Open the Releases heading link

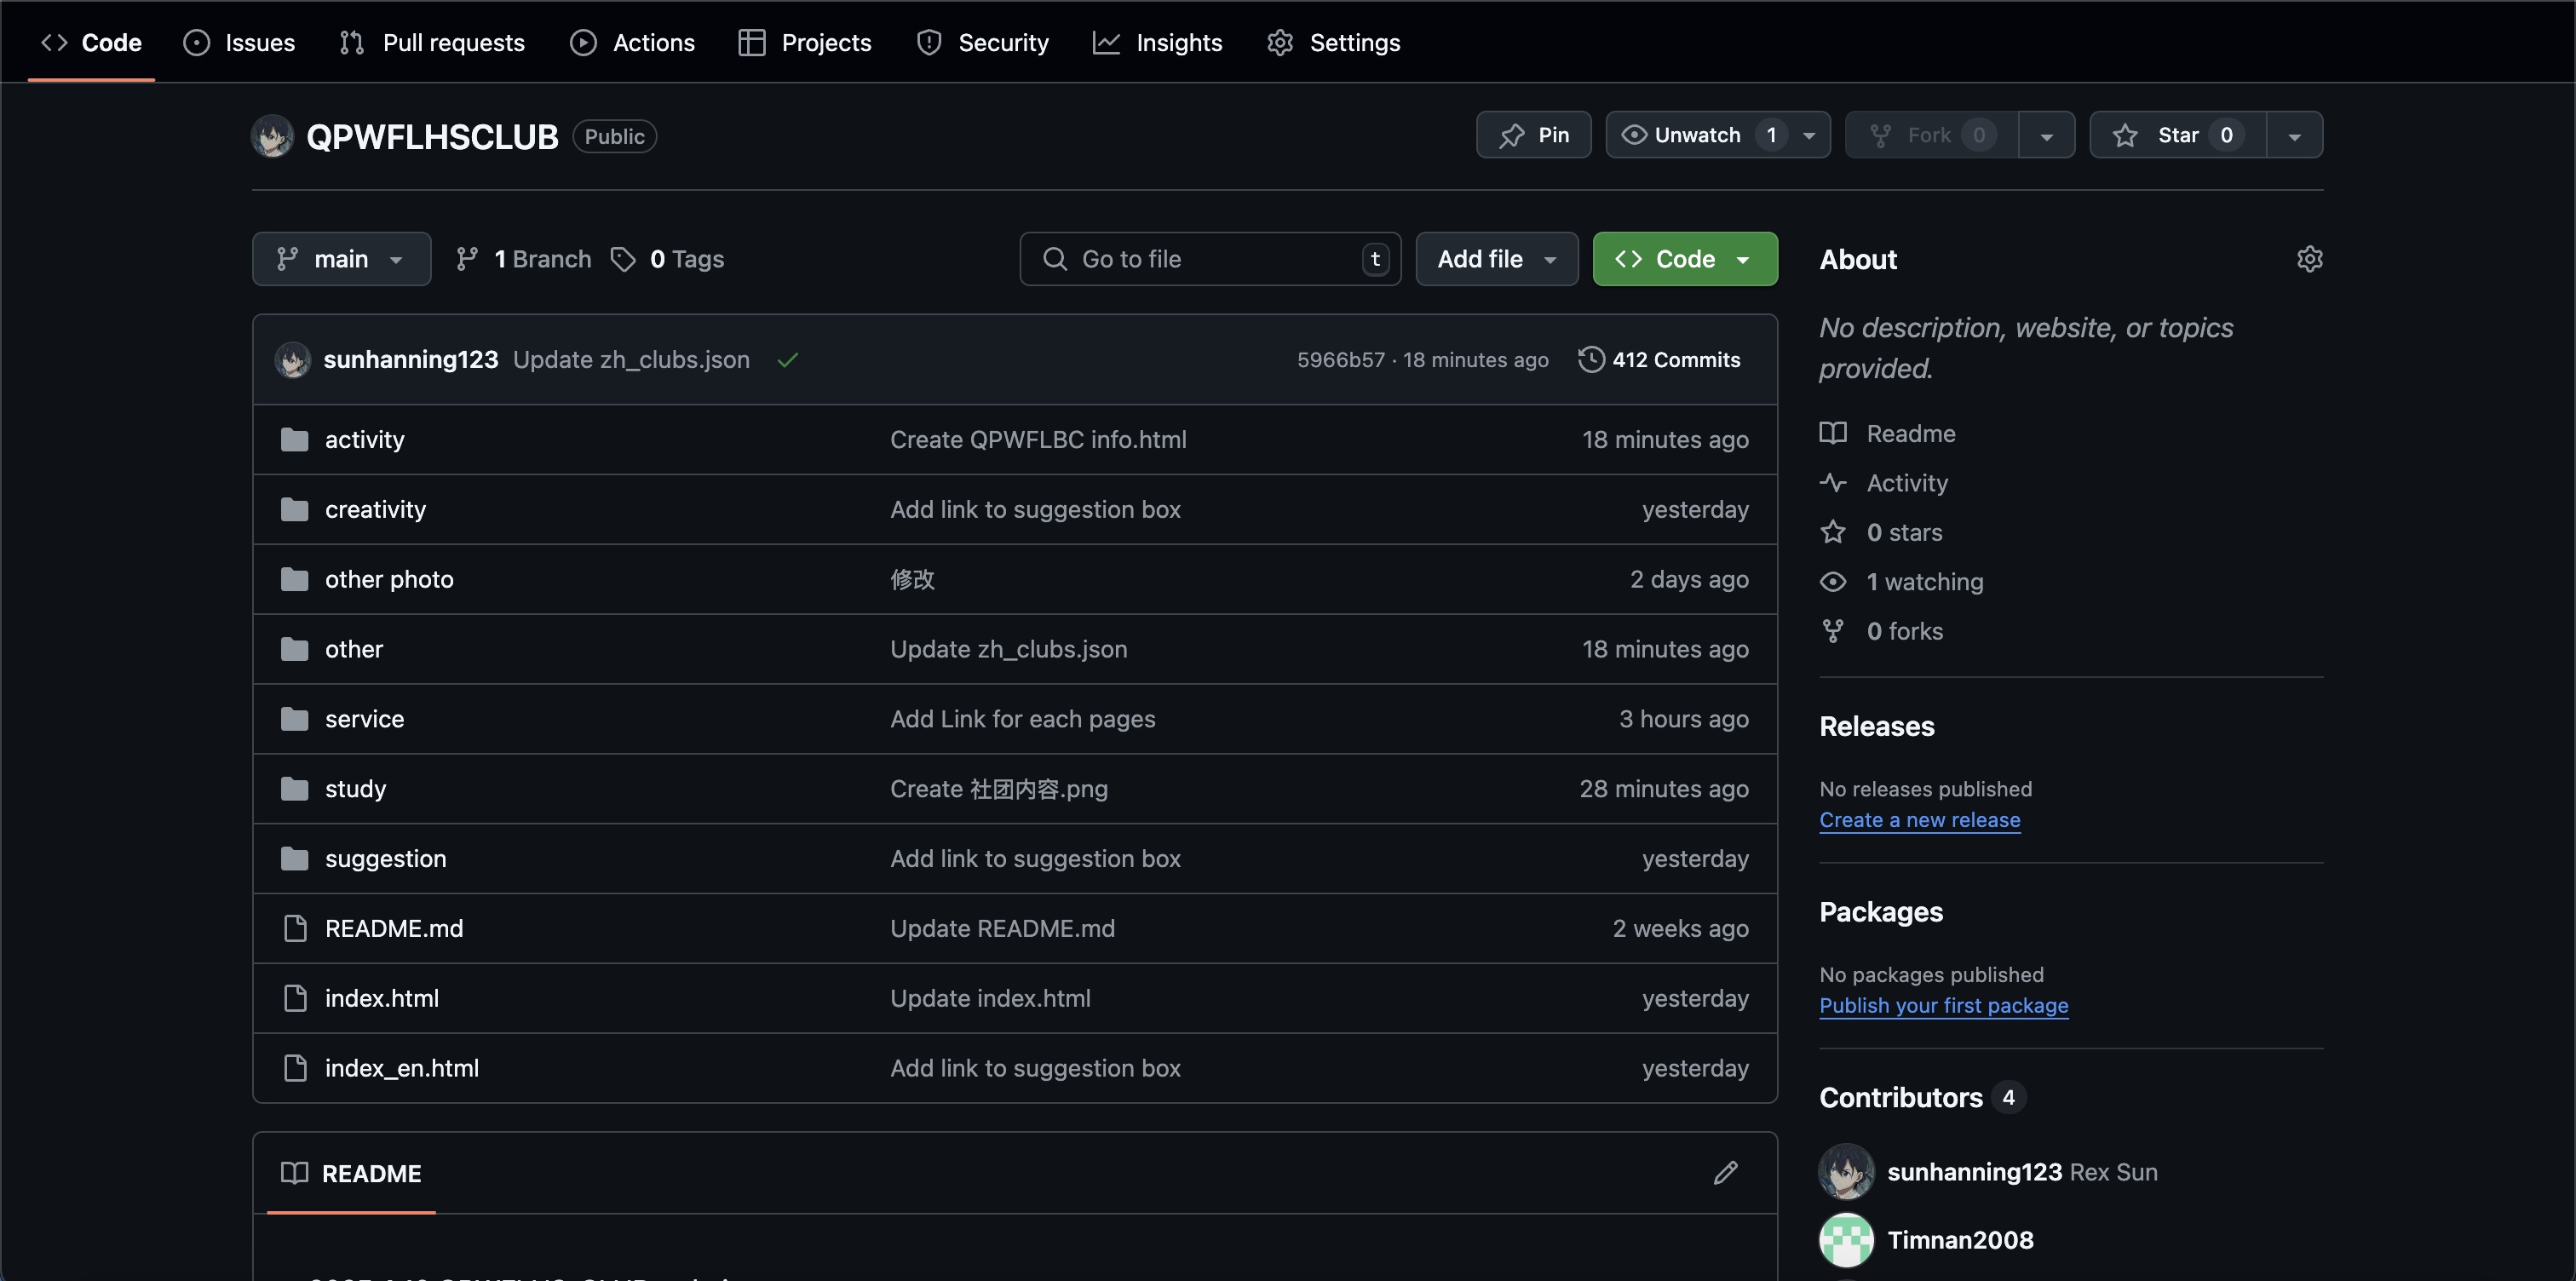1876,727
